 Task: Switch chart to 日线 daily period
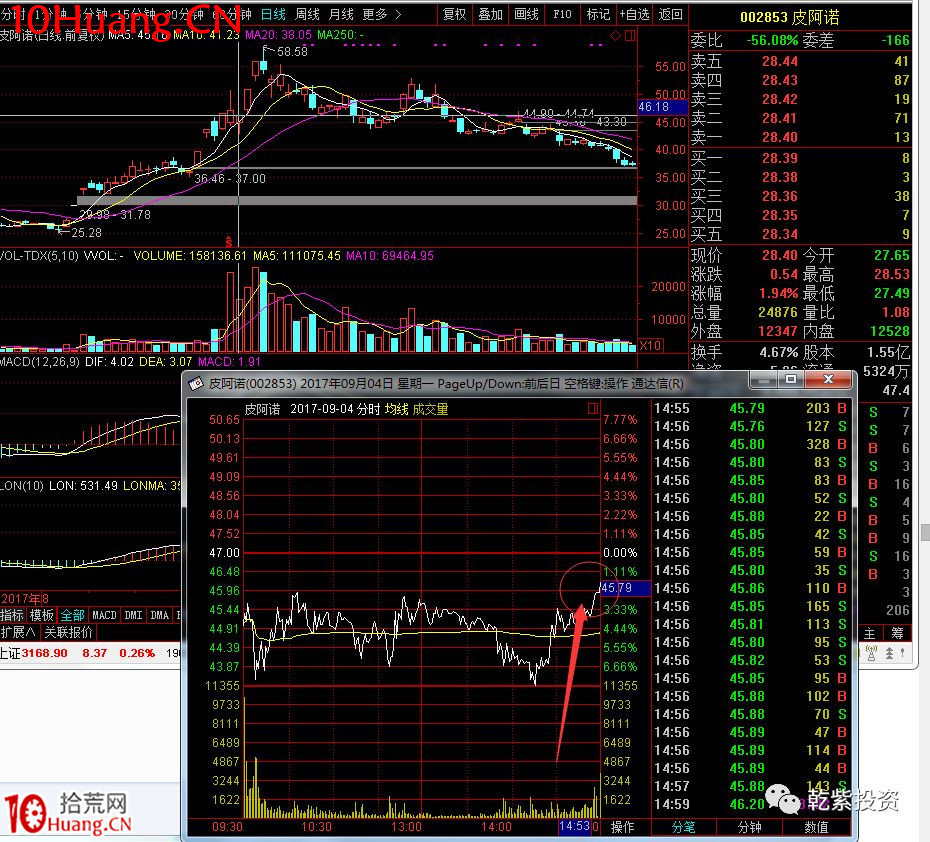[x=273, y=14]
